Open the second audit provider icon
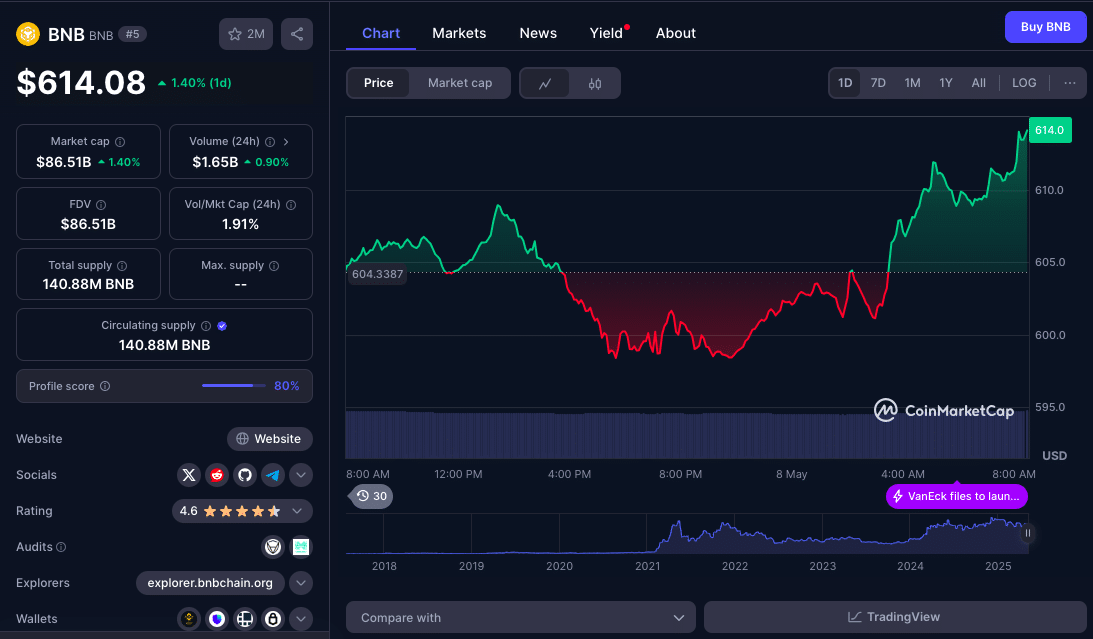 tap(300, 547)
